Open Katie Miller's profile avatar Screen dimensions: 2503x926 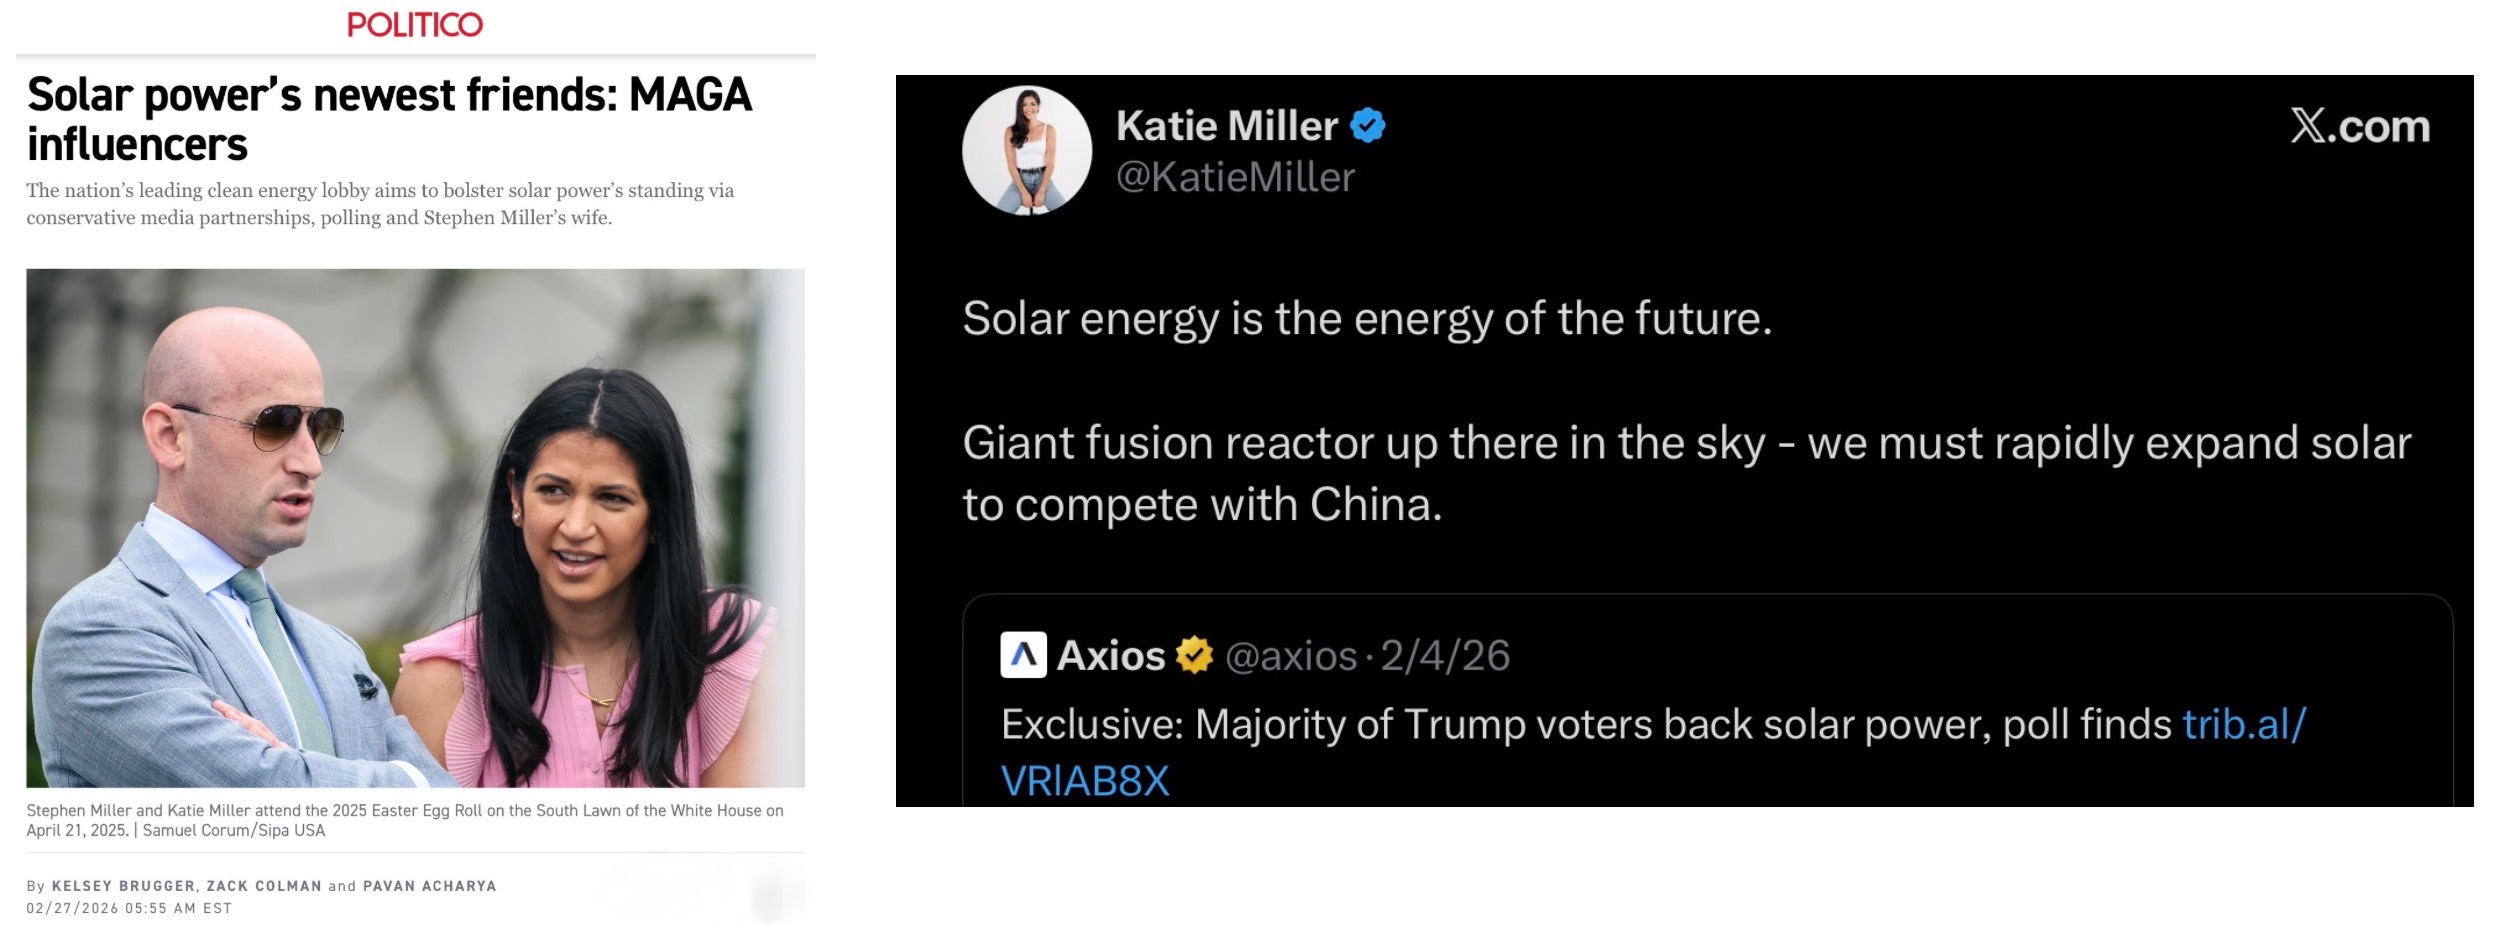click(1027, 151)
